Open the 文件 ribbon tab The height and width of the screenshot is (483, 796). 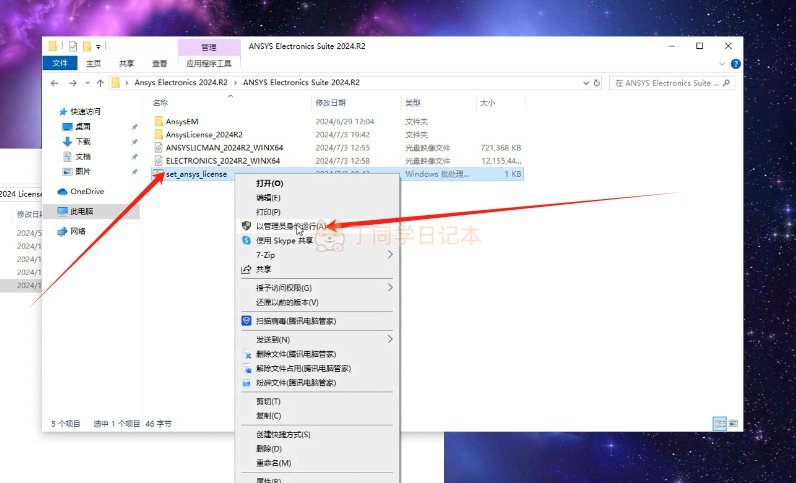point(61,63)
